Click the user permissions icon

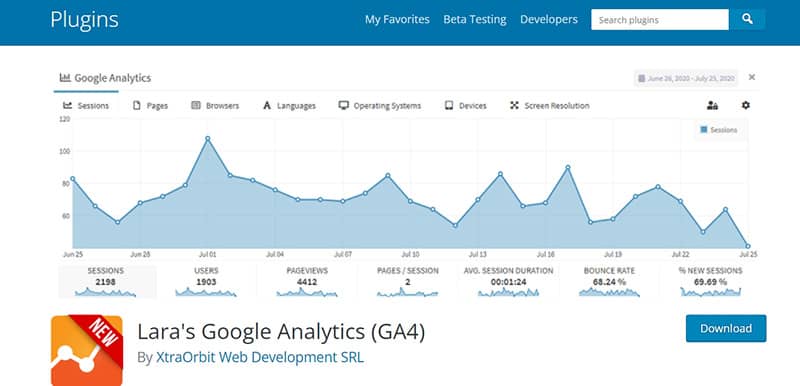712,106
